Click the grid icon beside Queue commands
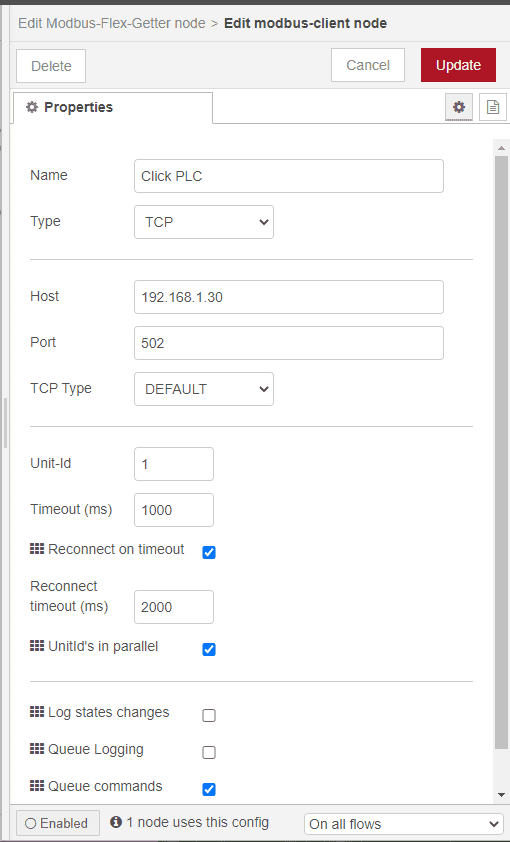 click(x=37, y=786)
